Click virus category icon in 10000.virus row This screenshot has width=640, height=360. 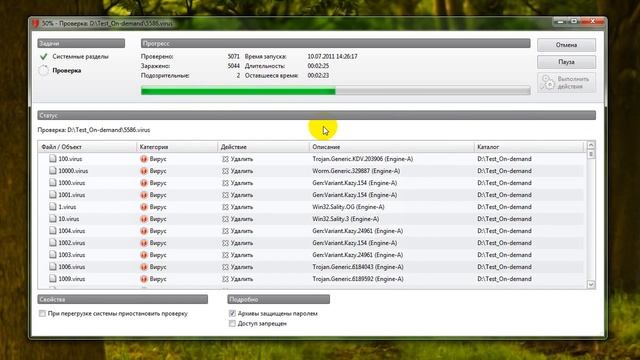144,171
